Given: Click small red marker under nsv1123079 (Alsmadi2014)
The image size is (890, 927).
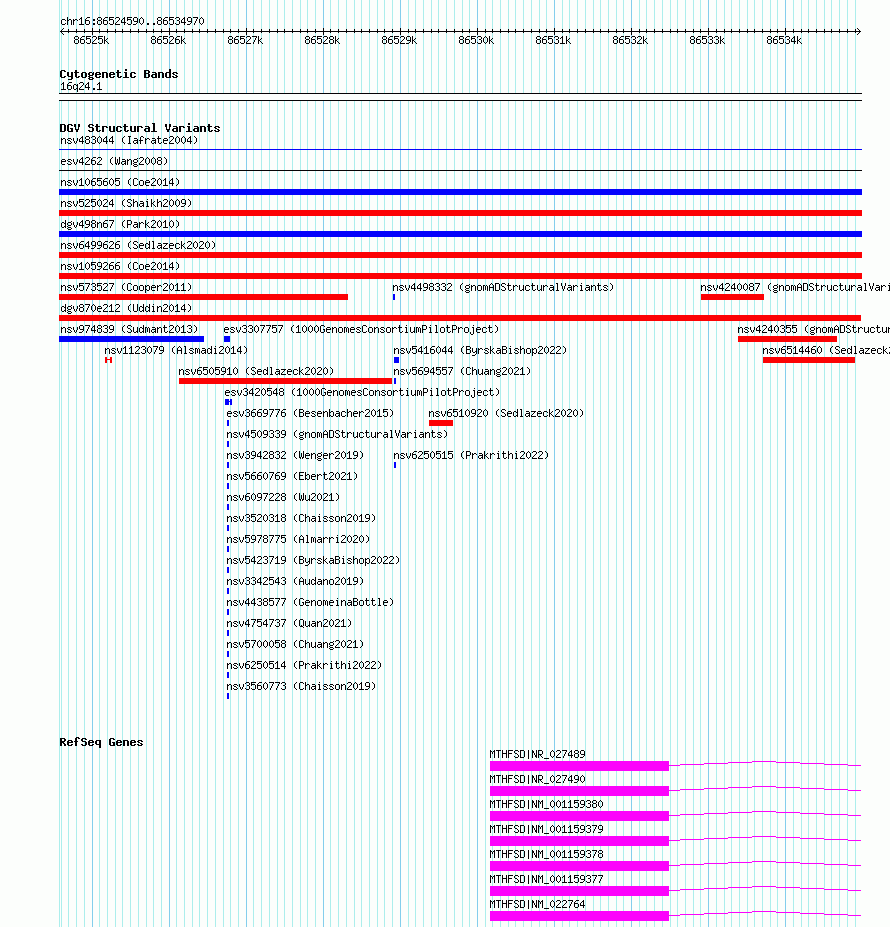Looking at the screenshot, I should [108, 360].
